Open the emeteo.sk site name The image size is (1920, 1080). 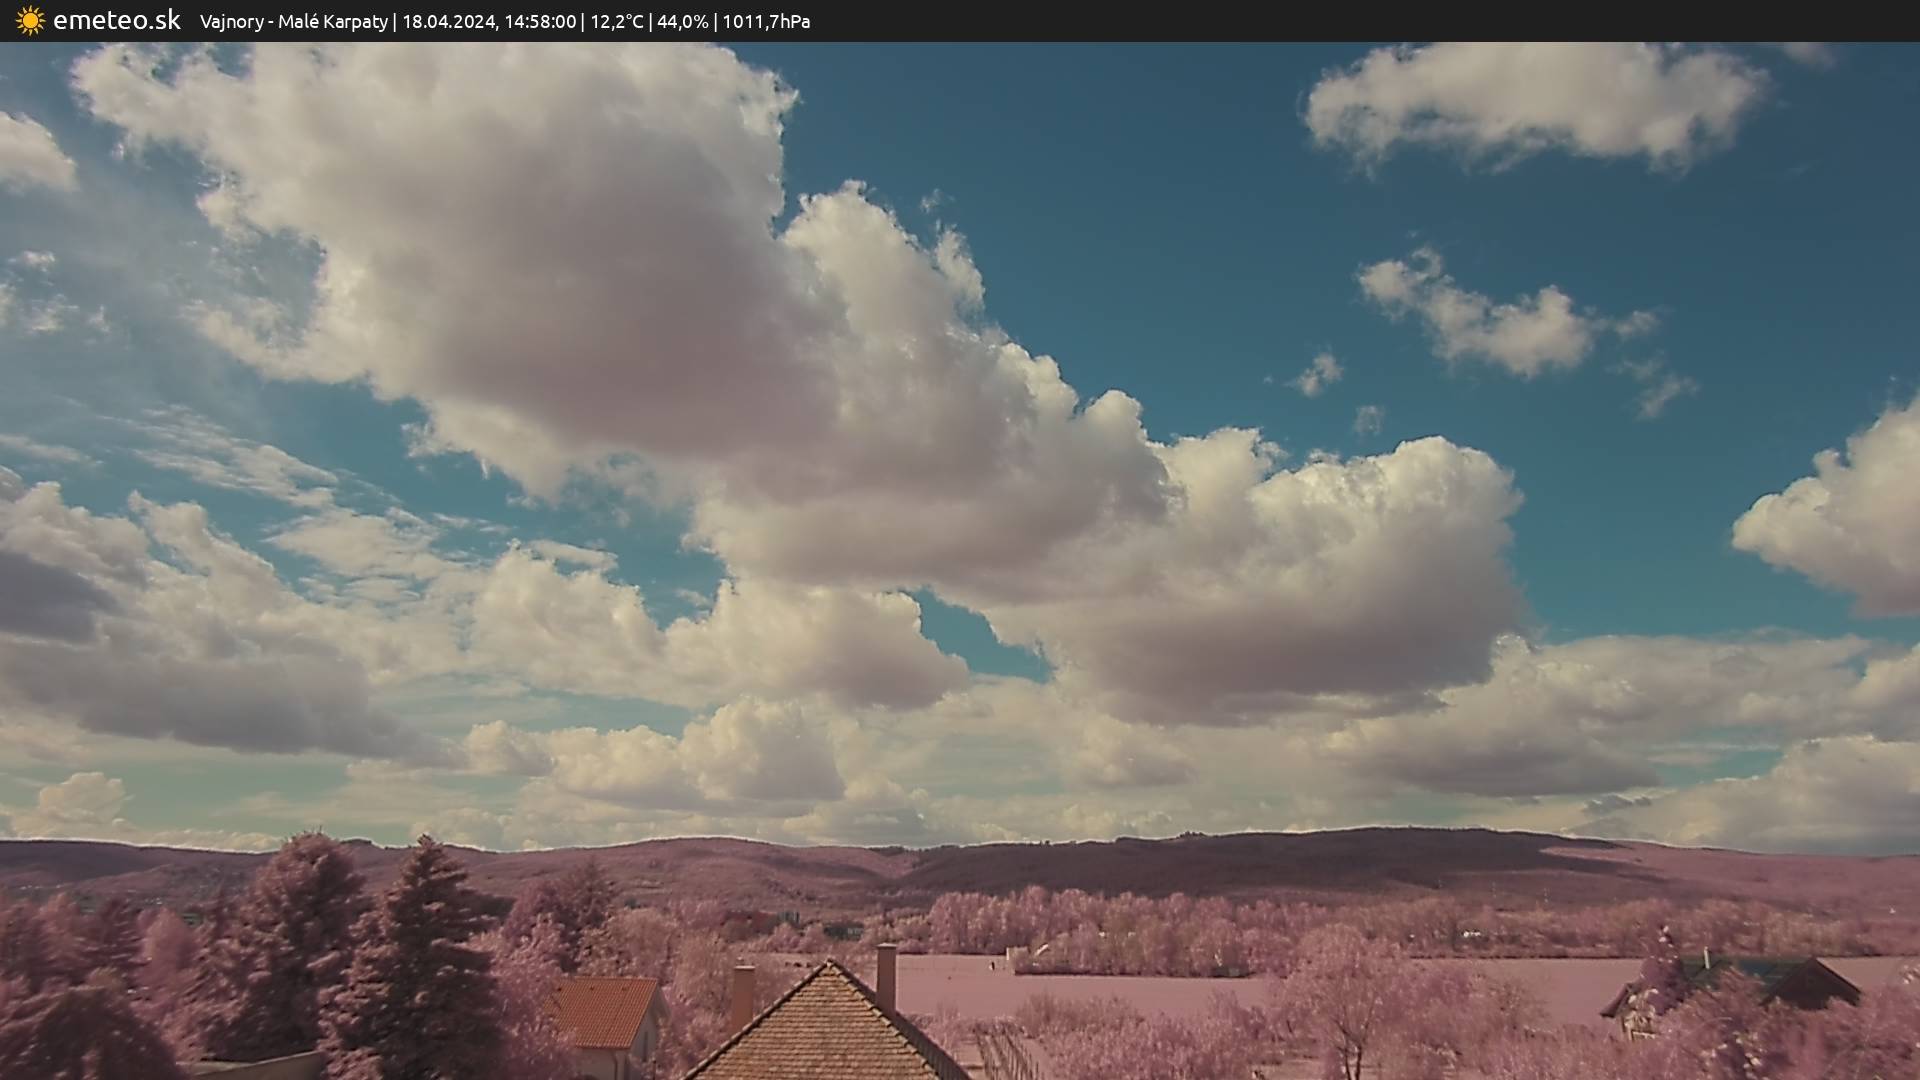pyautogui.click(x=116, y=21)
